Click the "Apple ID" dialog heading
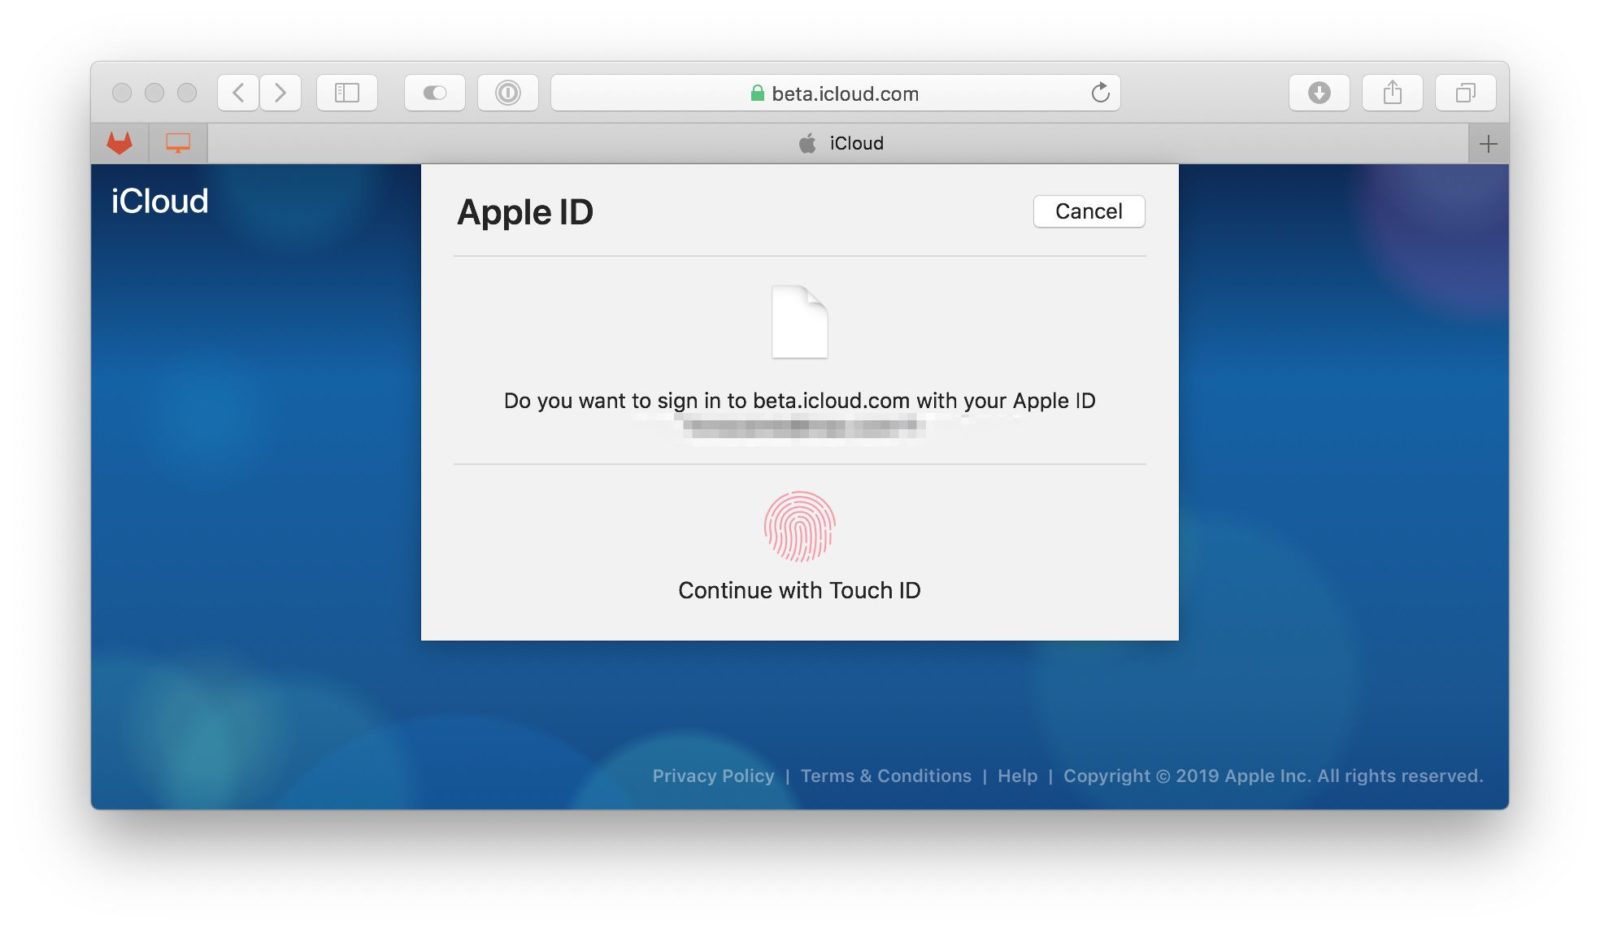The image size is (1600, 930). coord(525,212)
